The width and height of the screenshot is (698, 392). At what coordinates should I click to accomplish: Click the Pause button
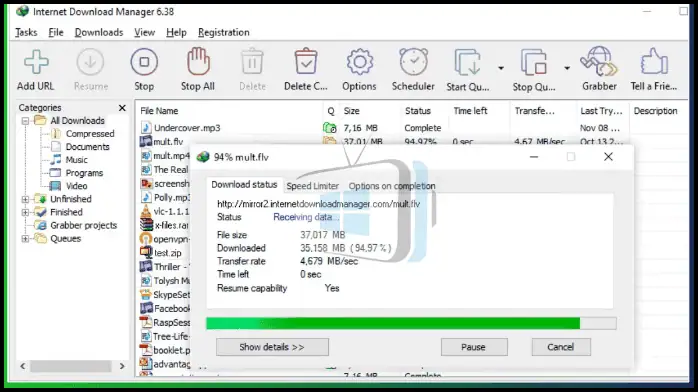[x=474, y=347]
